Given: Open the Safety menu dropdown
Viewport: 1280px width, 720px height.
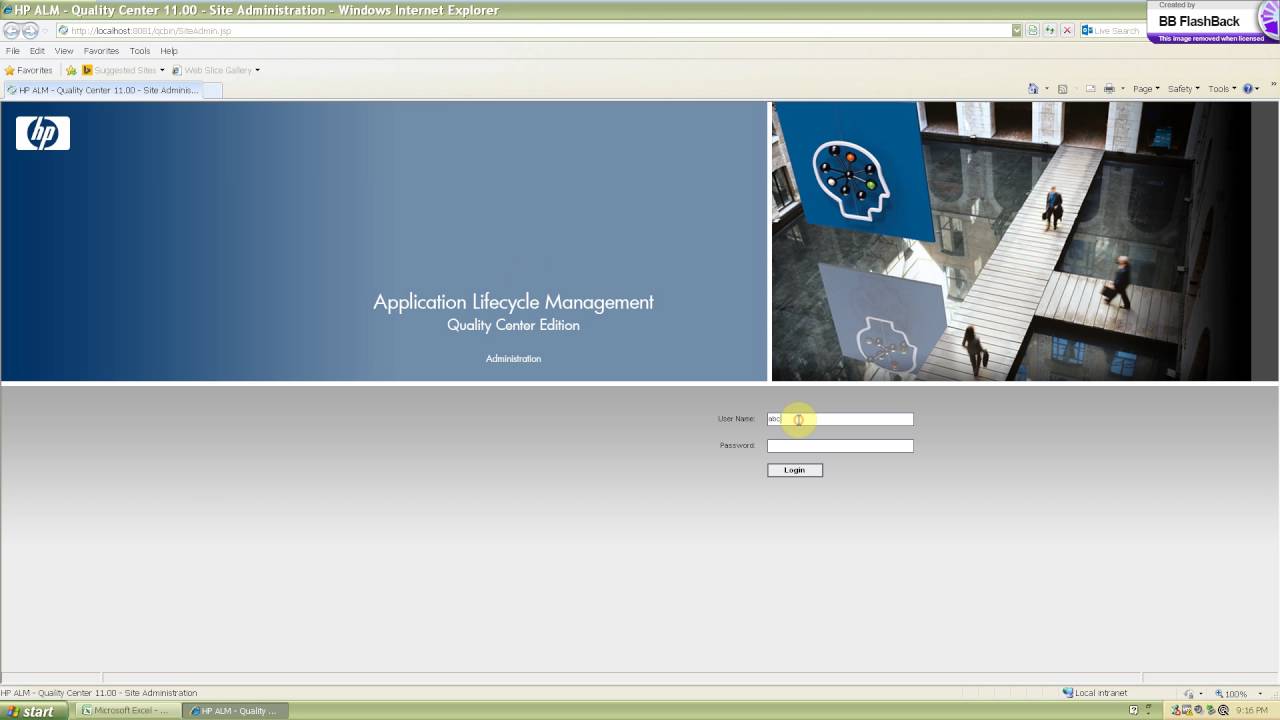Looking at the screenshot, I should point(1184,89).
